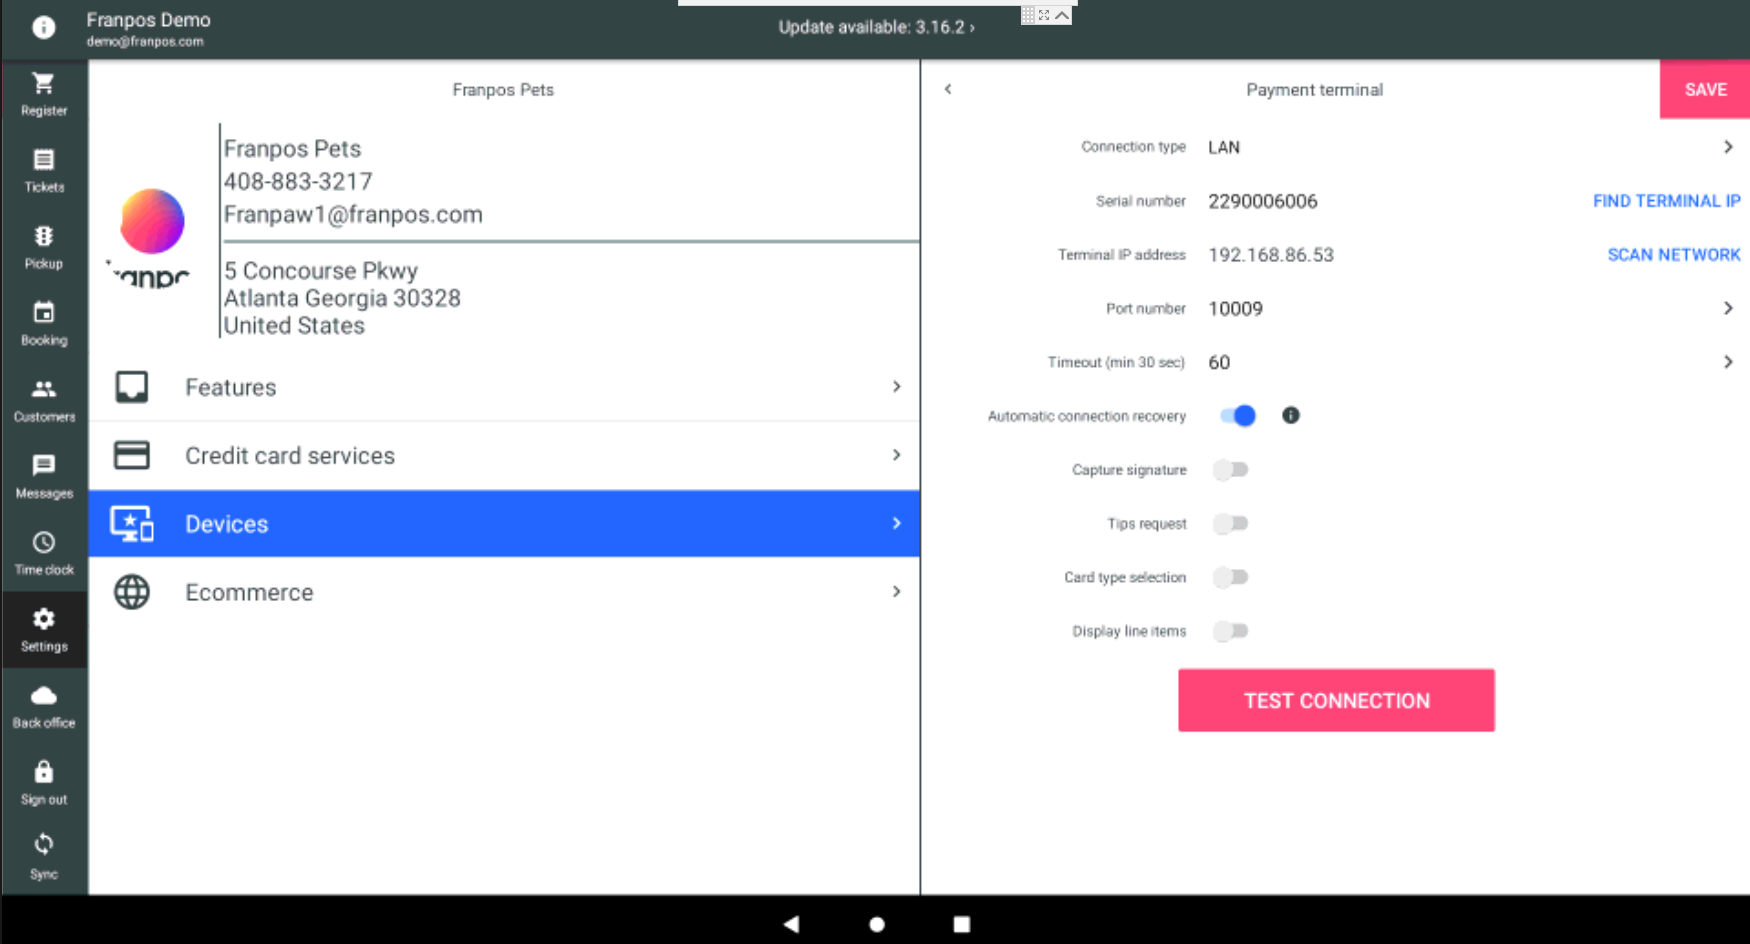The width and height of the screenshot is (1750, 944).
Task: Expand Timeout chevron
Action: [x=1728, y=362]
